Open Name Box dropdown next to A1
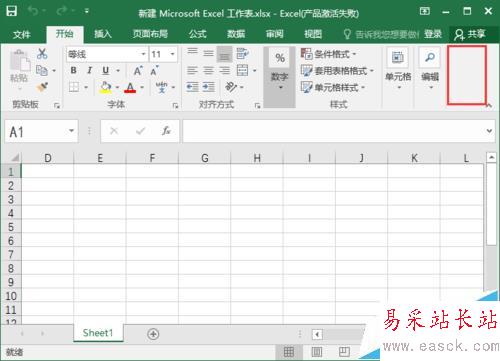Viewport: 500px width, 361px height. tap(71, 131)
